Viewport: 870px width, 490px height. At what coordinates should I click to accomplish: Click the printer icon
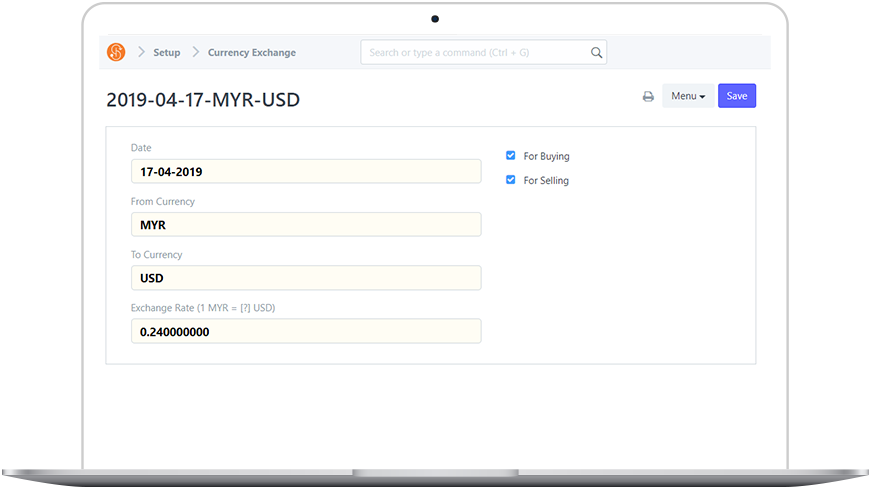[648, 97]
